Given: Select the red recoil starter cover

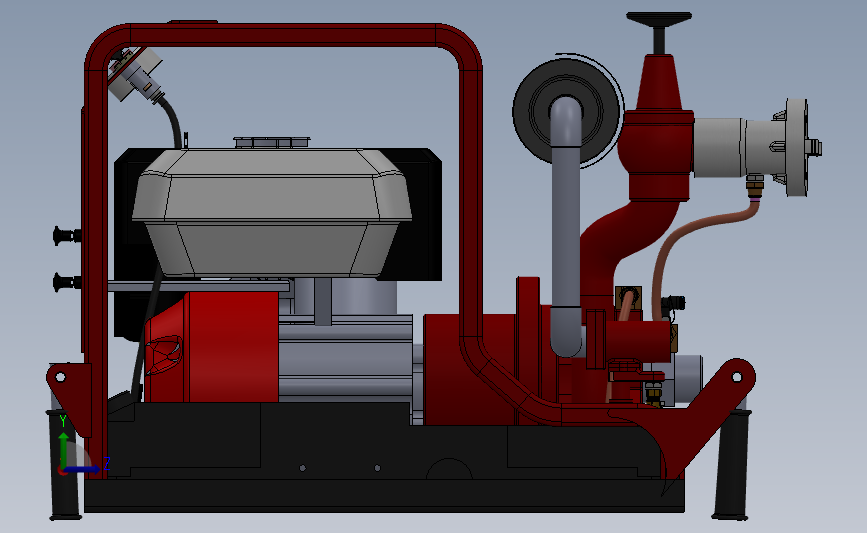Looking at the screenshot, I should pyautogui.click(x=211, y=347).
